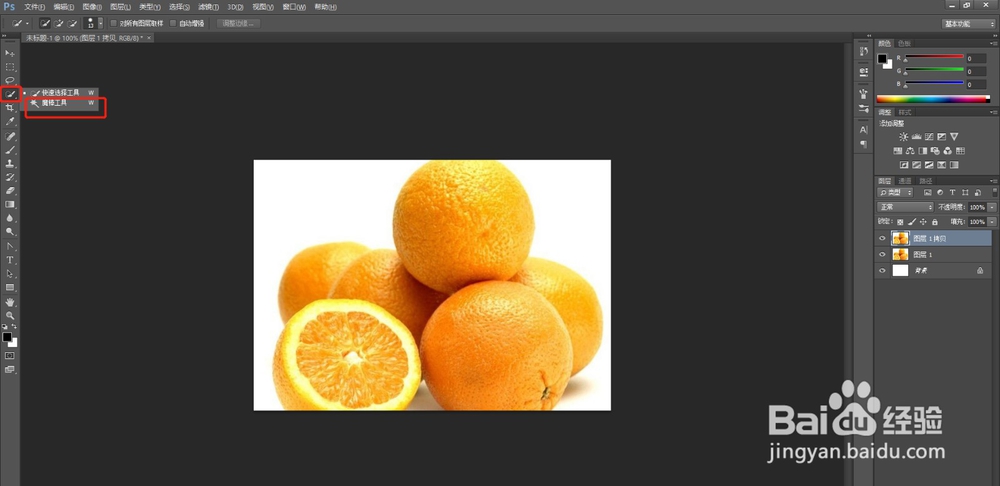This screenshot has height=486, width=1000.
Task: Switch to the Swatches tab
Action: pos(904,43)
